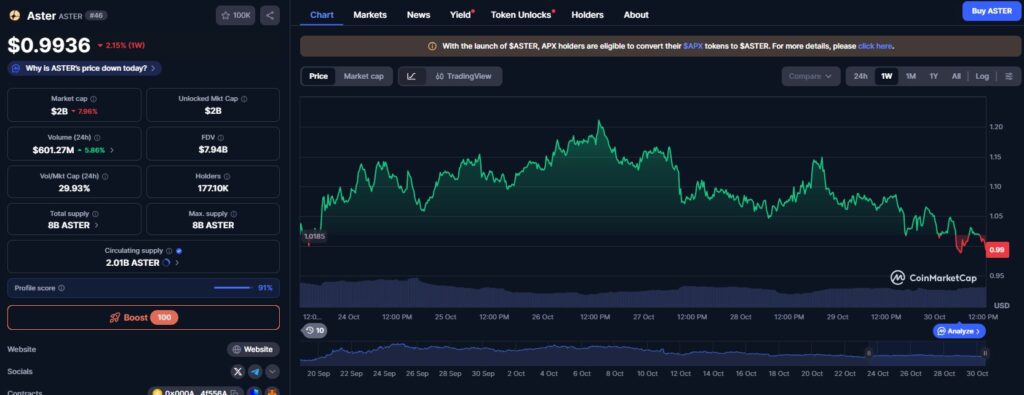Switch to TradingView chart mode
The width and height of the screenshot is (1024, 395).
pyautogui.click(x=464, y=76)
